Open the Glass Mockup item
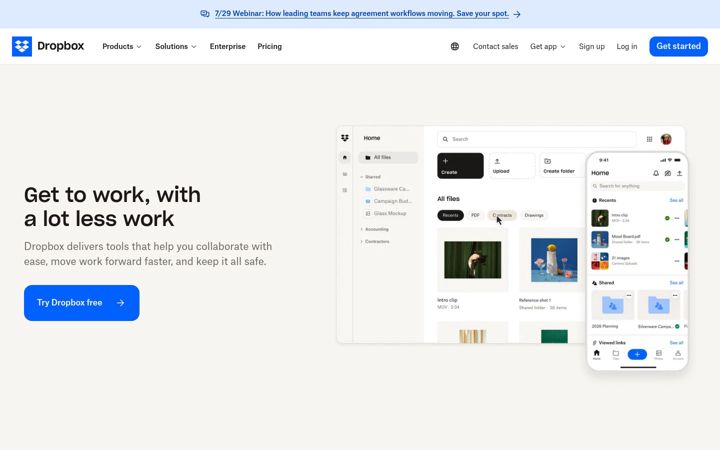The height and width of the screenshot is (450, 720). (x=386, y=214)
